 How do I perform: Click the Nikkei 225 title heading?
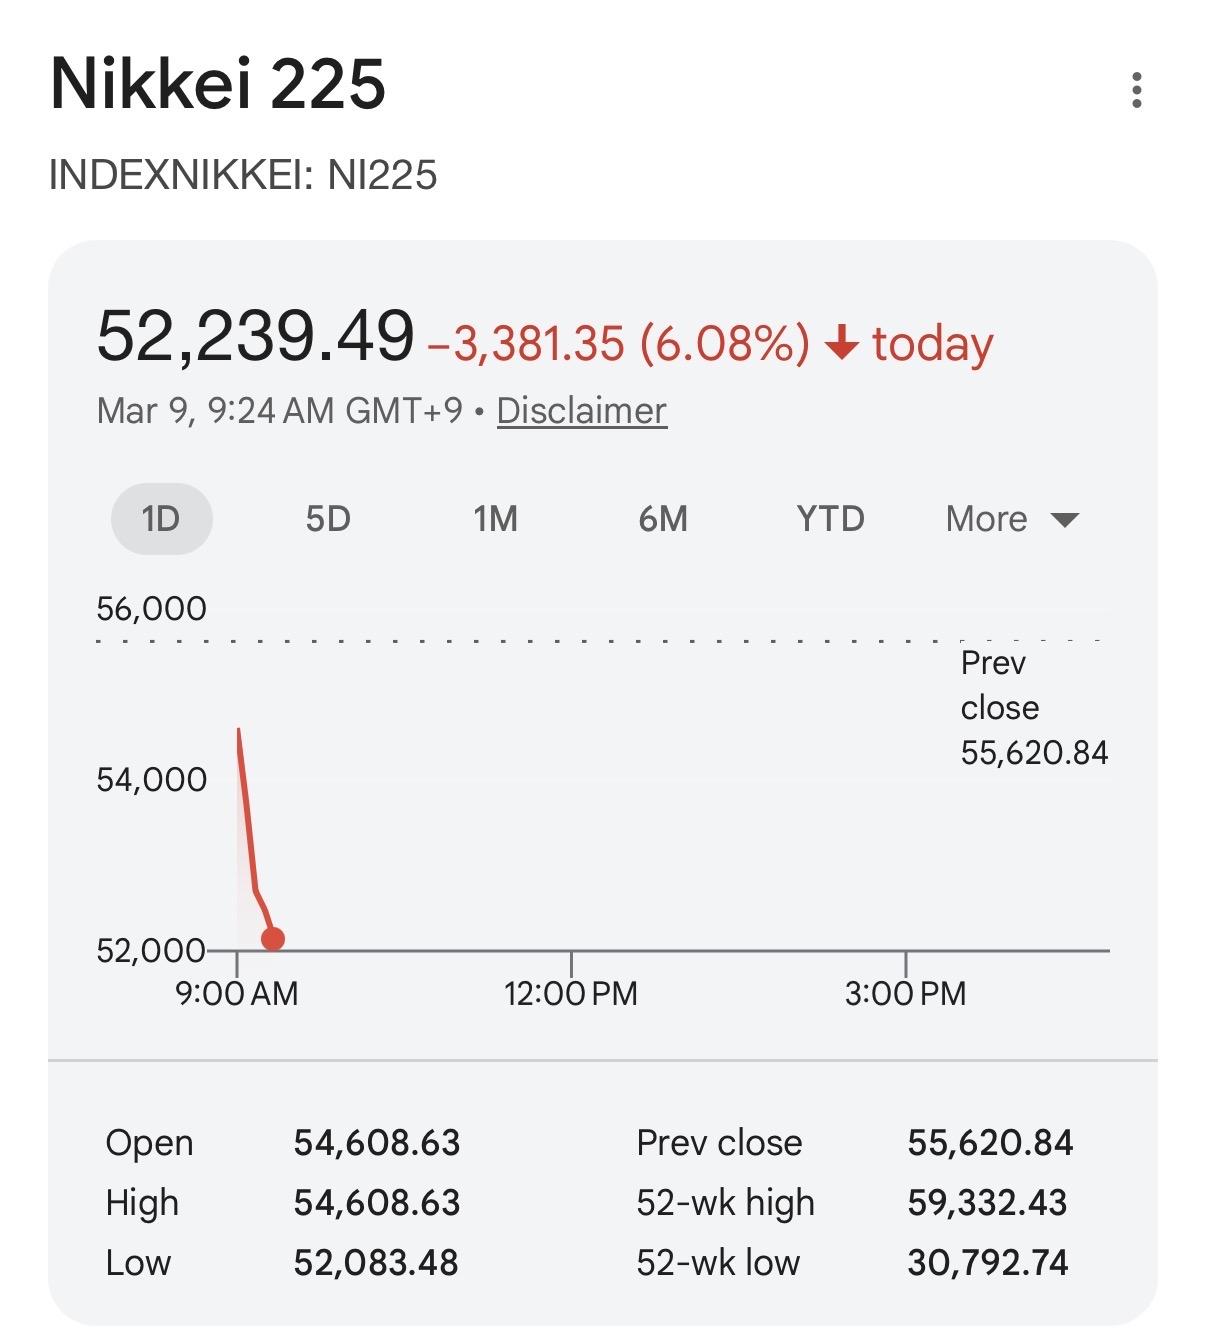coord(218,83)
